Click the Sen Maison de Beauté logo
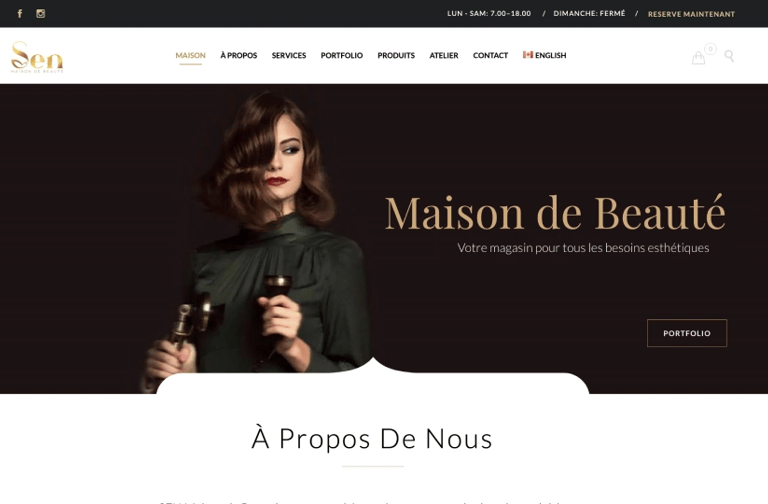Screen dimensions: 768x504 pos(37,57)
